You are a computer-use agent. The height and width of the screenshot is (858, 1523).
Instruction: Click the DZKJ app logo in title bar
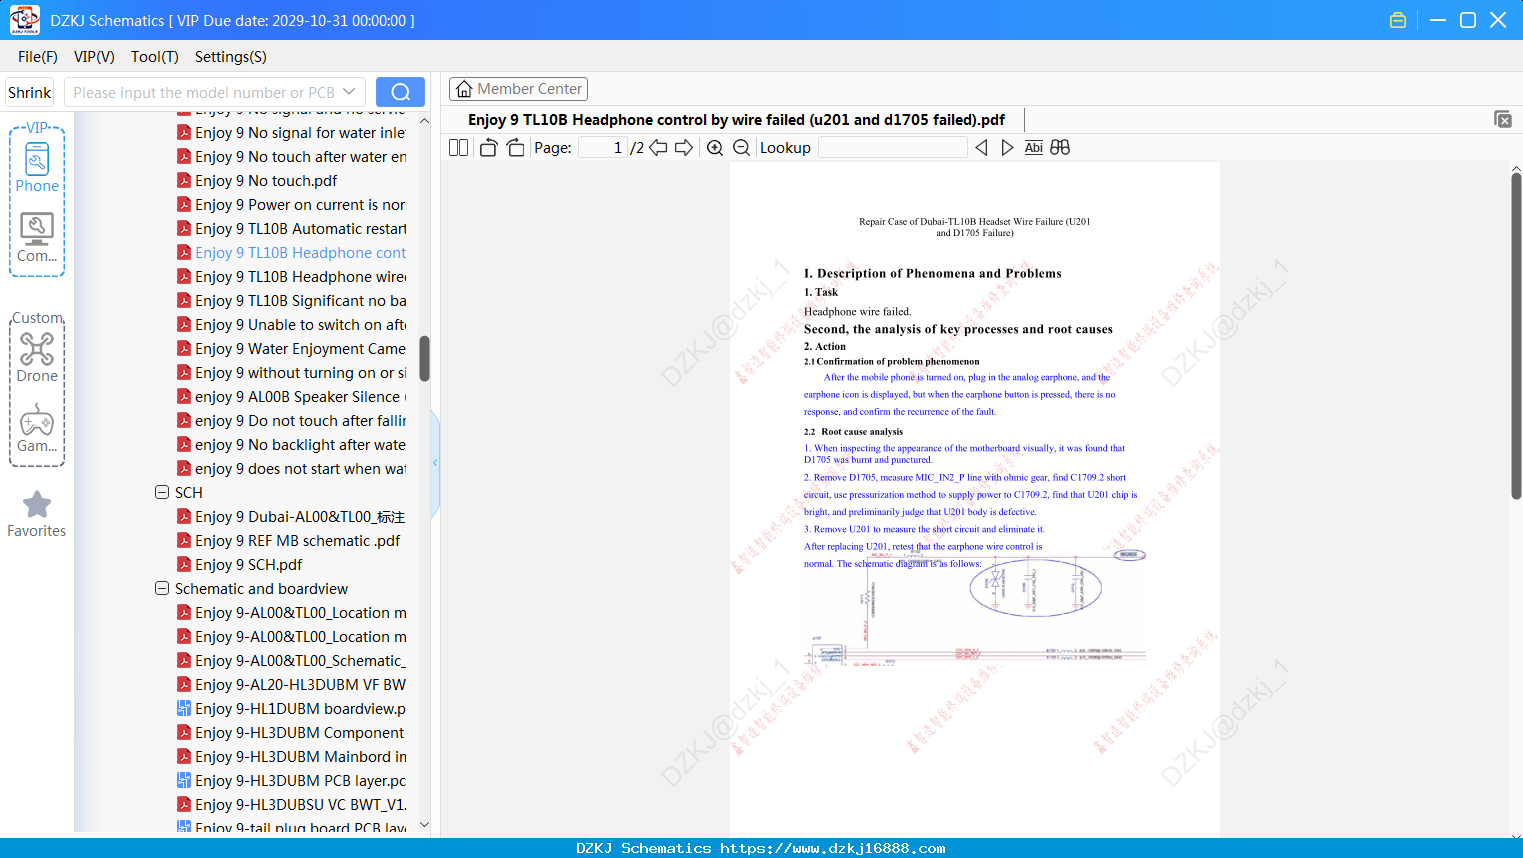click(24, 20)
